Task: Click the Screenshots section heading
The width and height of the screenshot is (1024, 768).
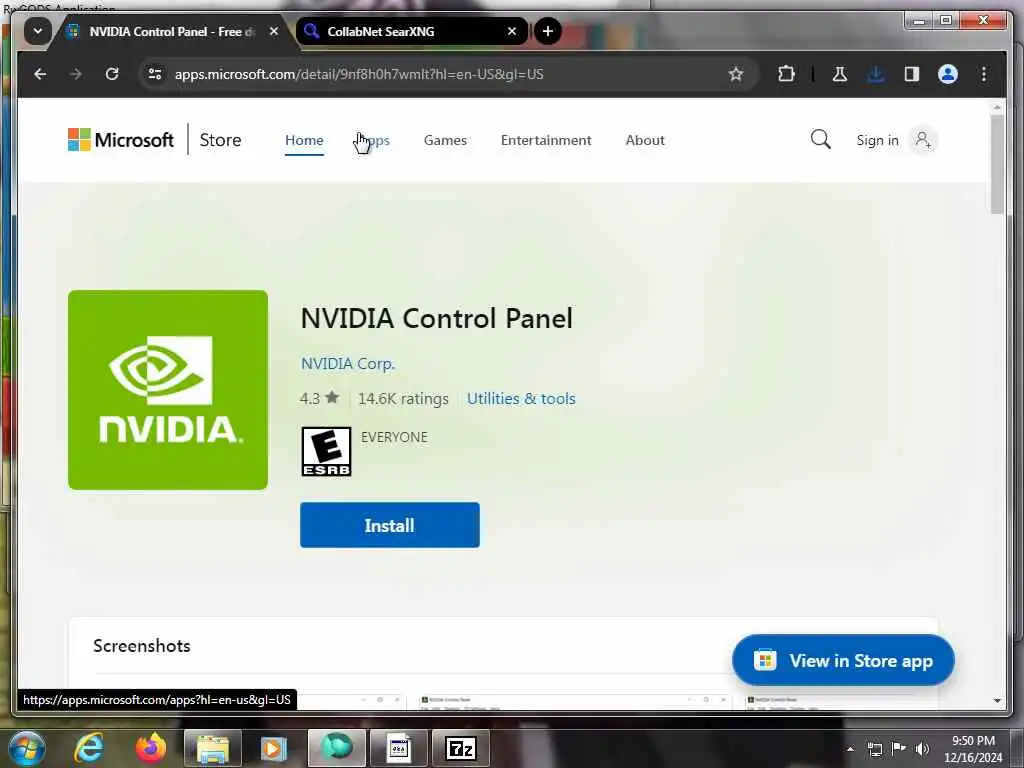Action: tap(142, 646)
